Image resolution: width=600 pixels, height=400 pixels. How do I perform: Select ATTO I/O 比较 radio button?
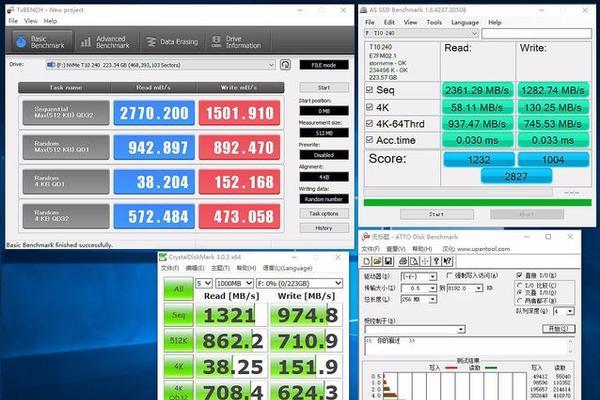click(520, 286)
